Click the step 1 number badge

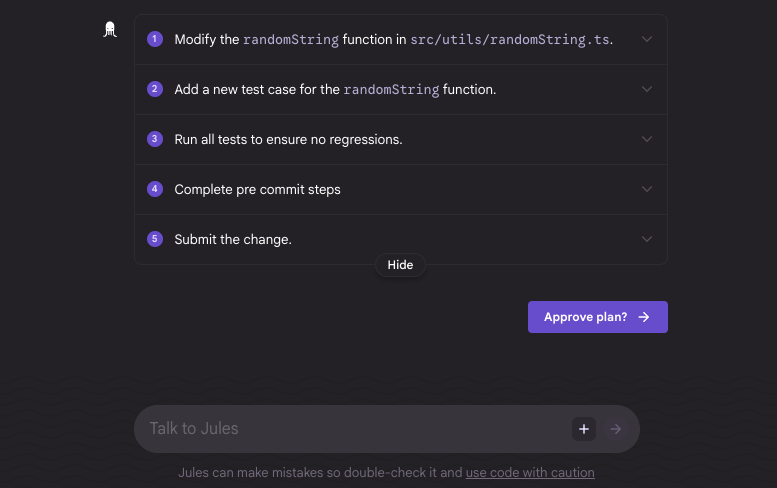(155, 39)
